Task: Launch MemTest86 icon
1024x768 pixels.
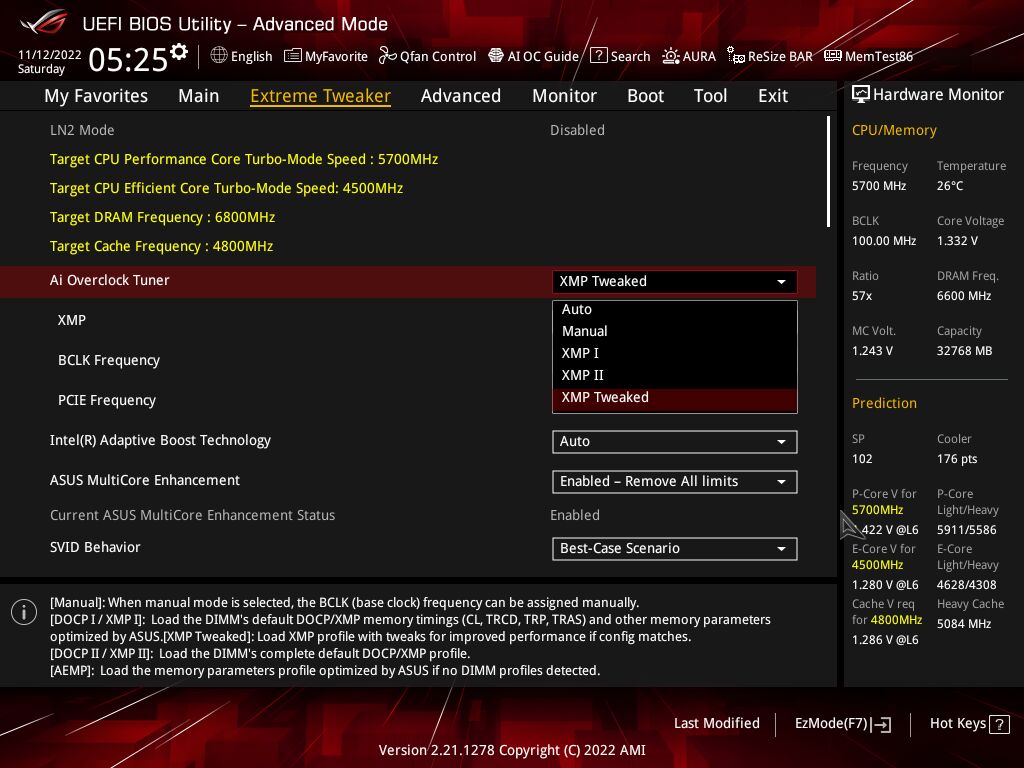Action: coord(833,56)
